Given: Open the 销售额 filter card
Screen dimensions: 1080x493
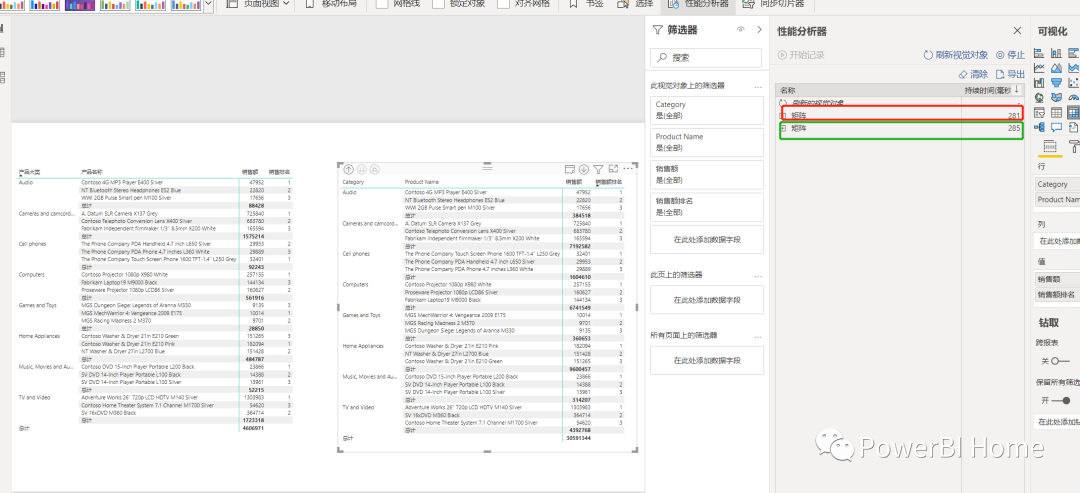Looking at the screenshot, I should coord(707,174).
